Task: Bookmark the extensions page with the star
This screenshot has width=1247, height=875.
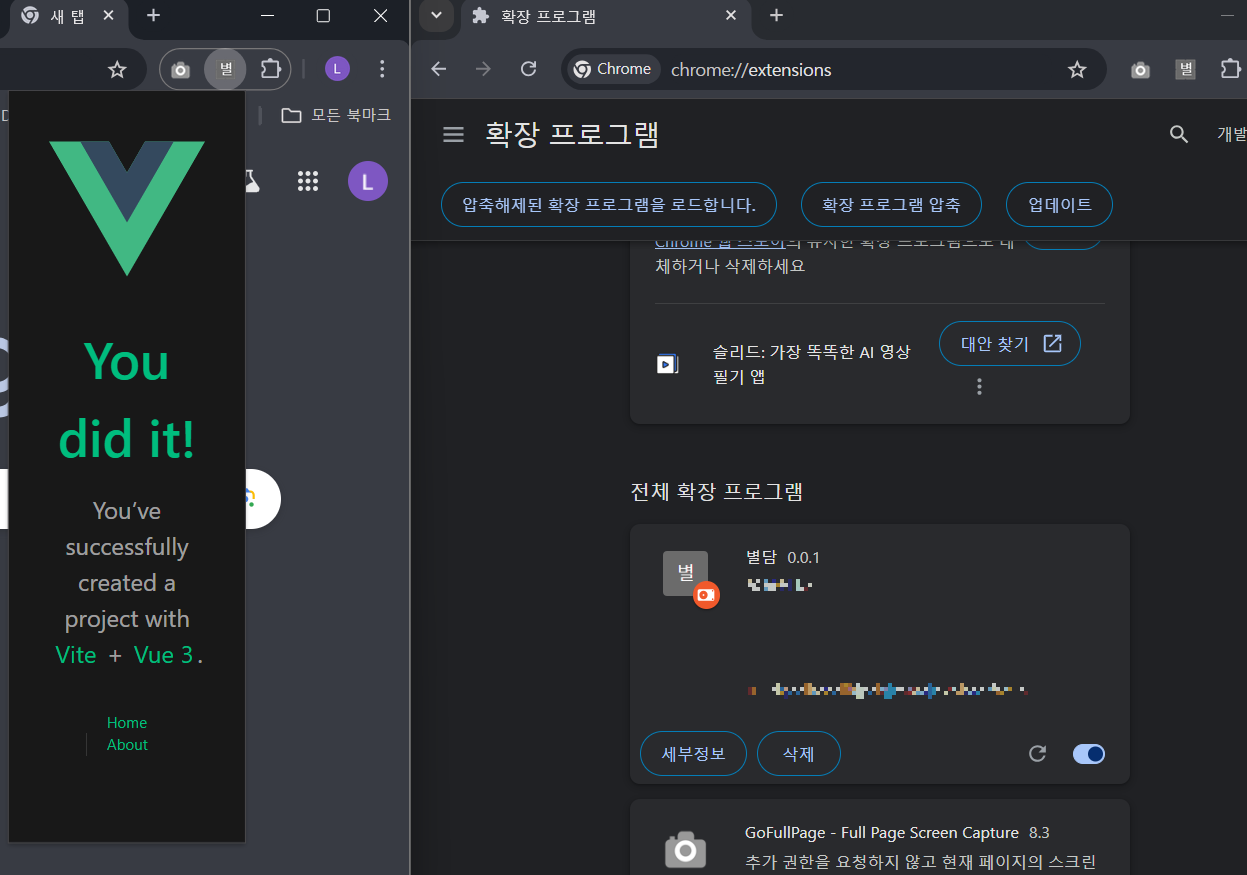Action: pyautogui.click(x=1077, y=69)
